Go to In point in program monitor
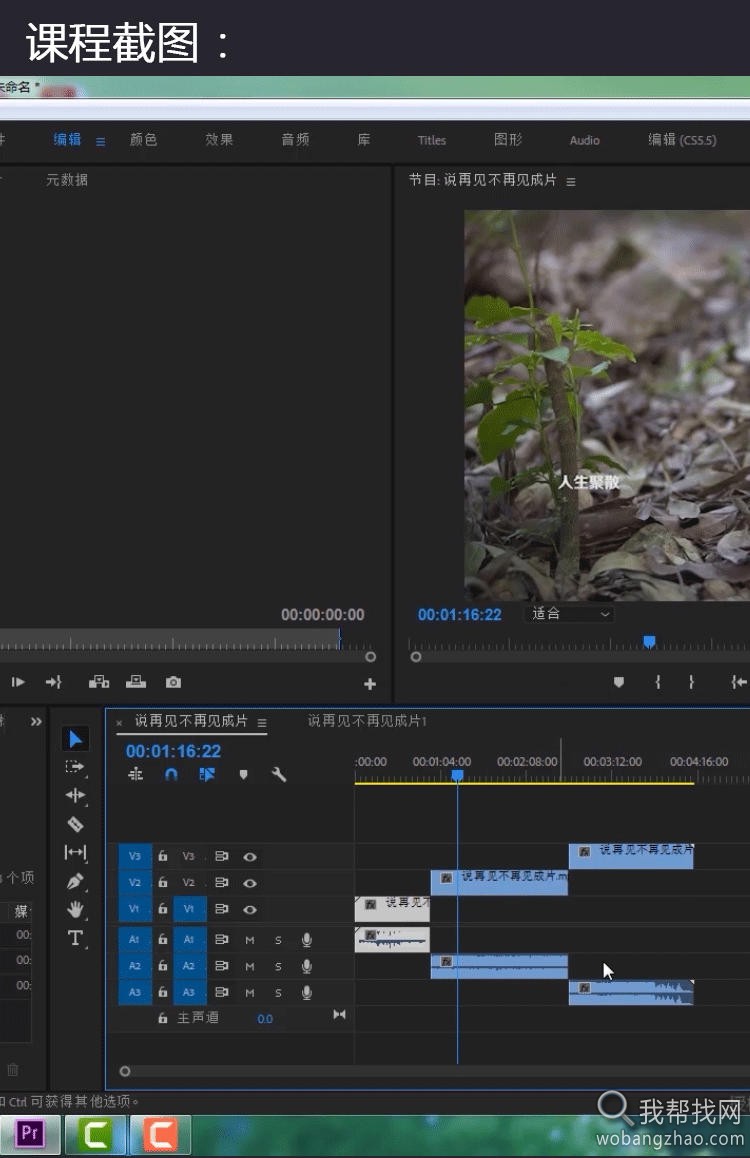Image resolution: width=750 pixels, height=1158 pixels. [x=738, y=682]
